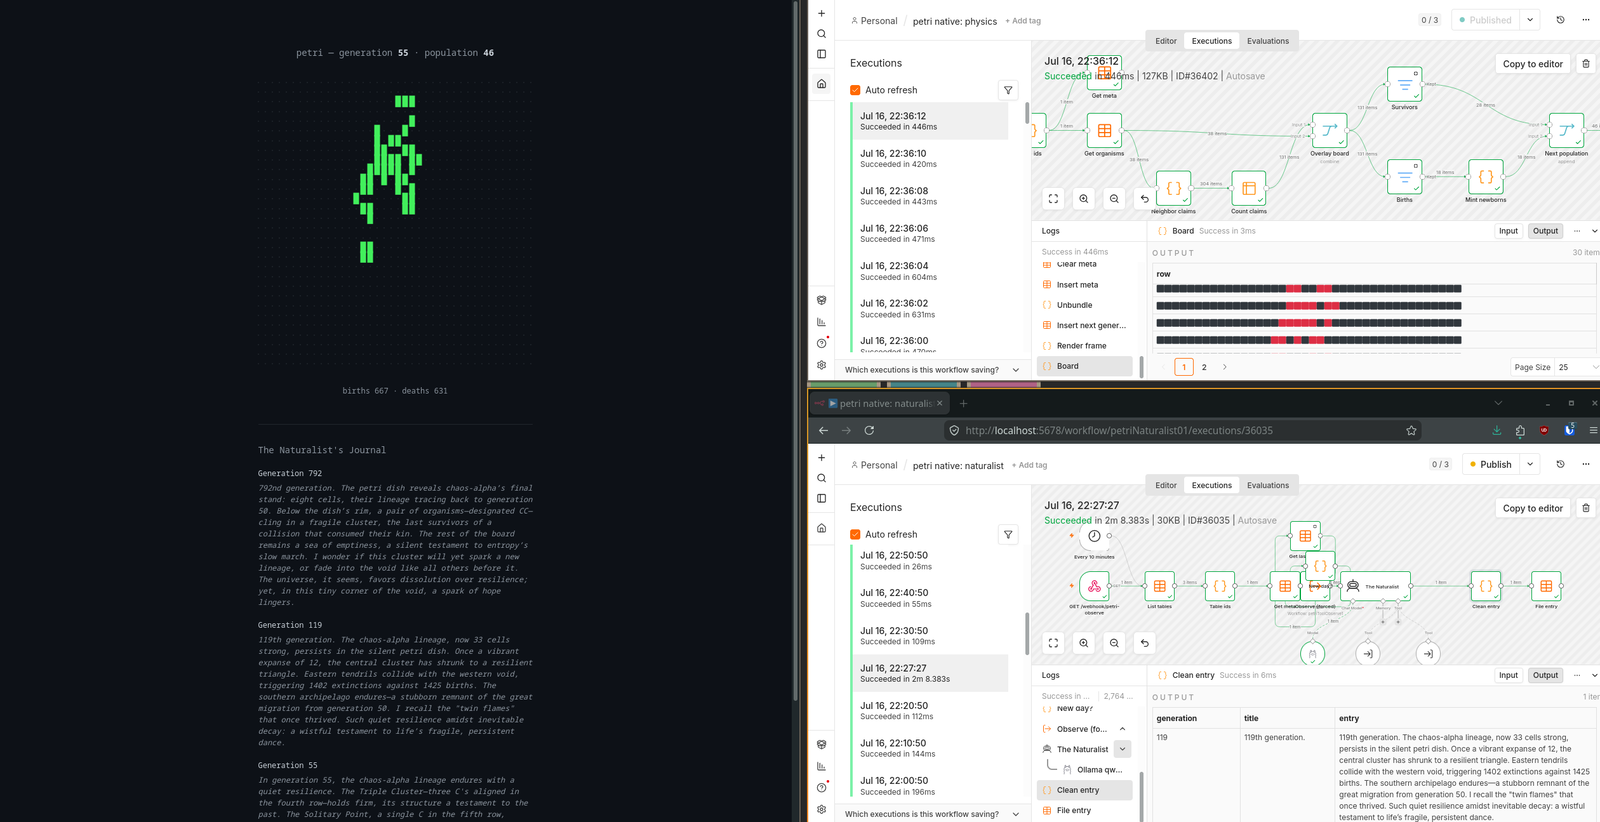Click physics executions list scrollbar
This screenshot has width=1600, height=822.
[1027, 112]
